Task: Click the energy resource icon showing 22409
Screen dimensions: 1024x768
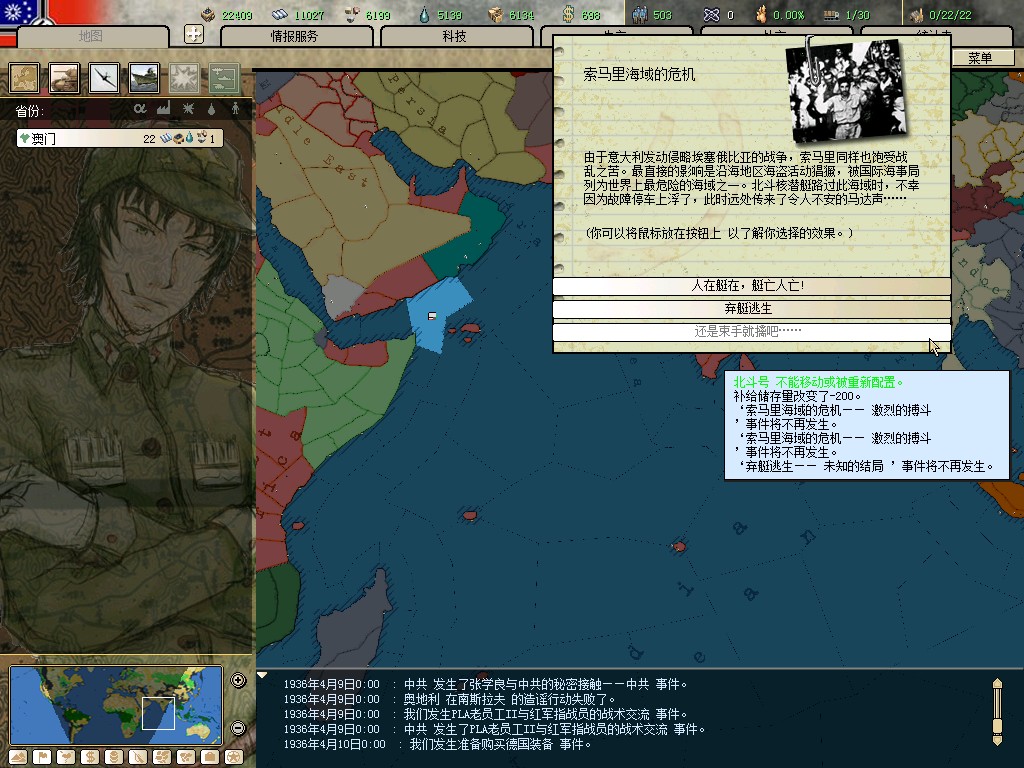Action: pyautogui.click(x=208, y=14)
